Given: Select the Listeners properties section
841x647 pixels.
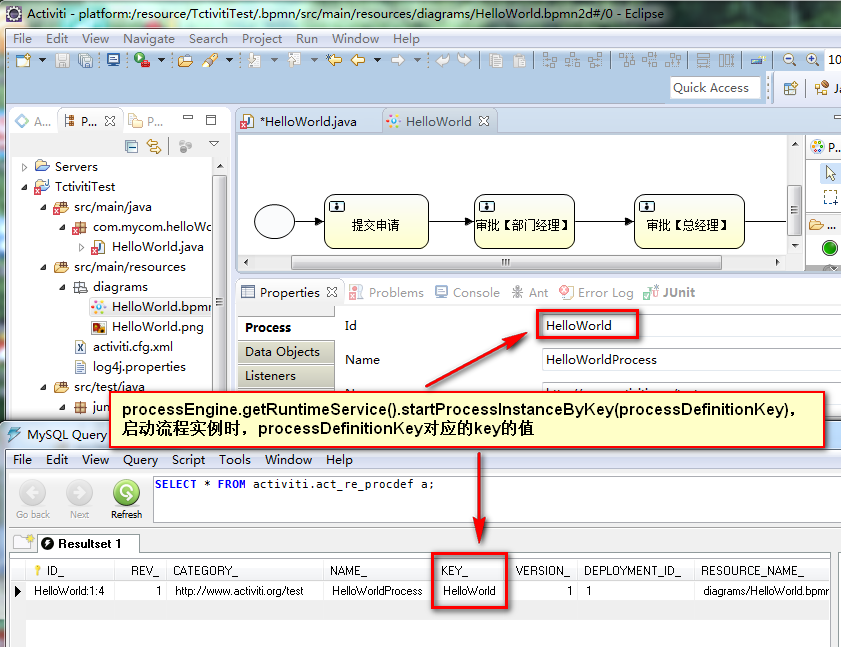Looking at the screenshot, I should tap(286, 376).
